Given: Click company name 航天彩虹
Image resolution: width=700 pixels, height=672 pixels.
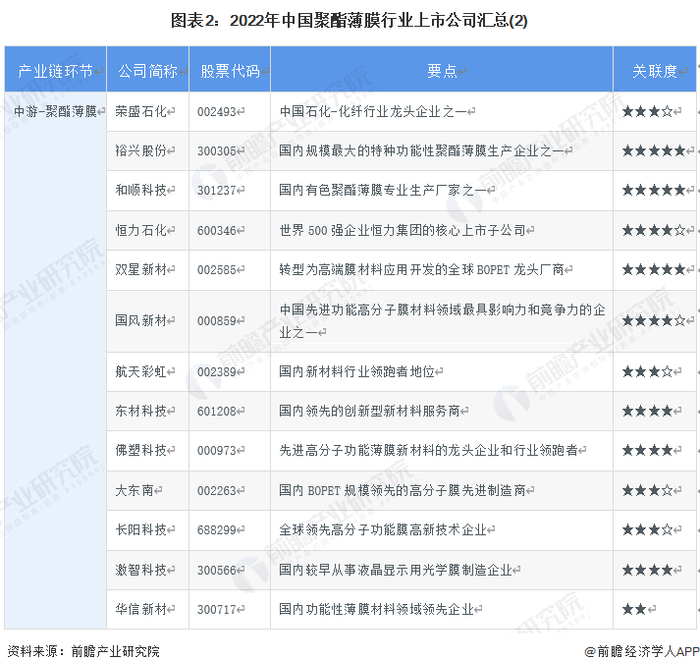Looking at the screenshot, I should click(141, 371).
